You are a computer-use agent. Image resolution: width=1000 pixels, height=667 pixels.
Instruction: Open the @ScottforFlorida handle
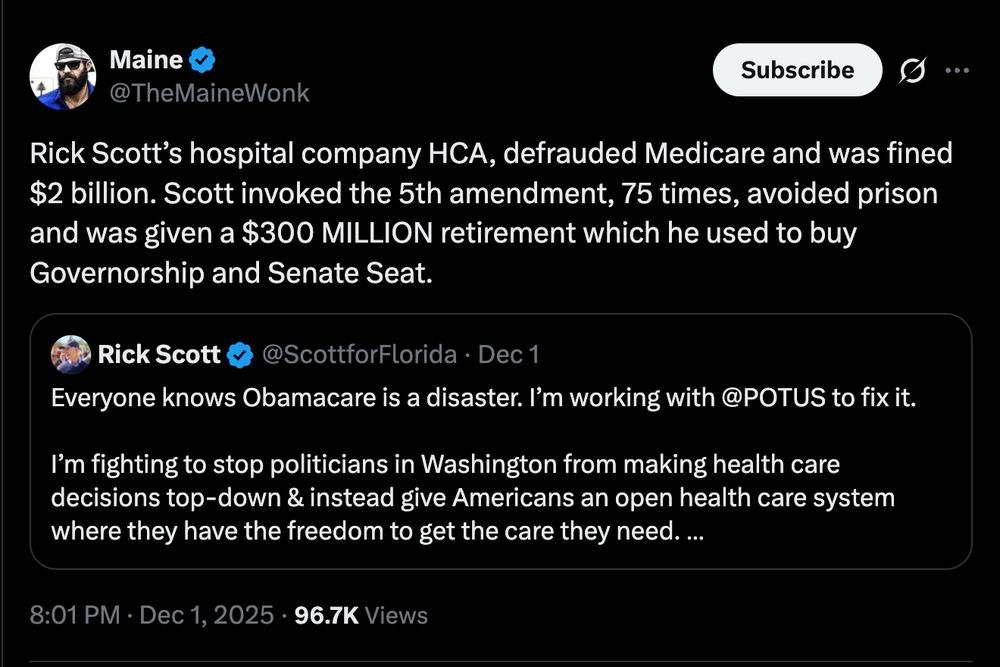point(359,354)
